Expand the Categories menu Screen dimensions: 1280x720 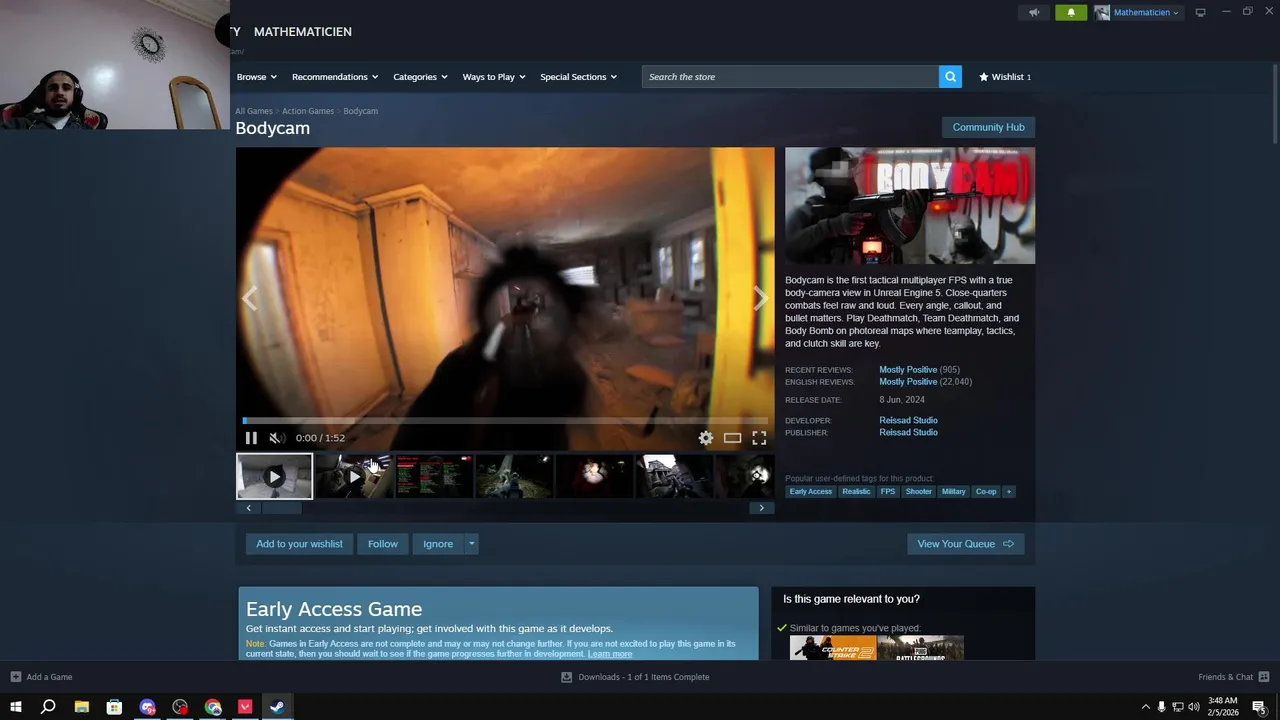tap(420, 77)
